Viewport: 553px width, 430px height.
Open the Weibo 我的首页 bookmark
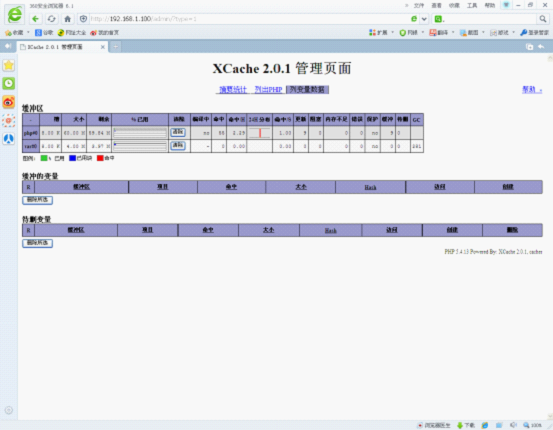[x=104, y=33]
